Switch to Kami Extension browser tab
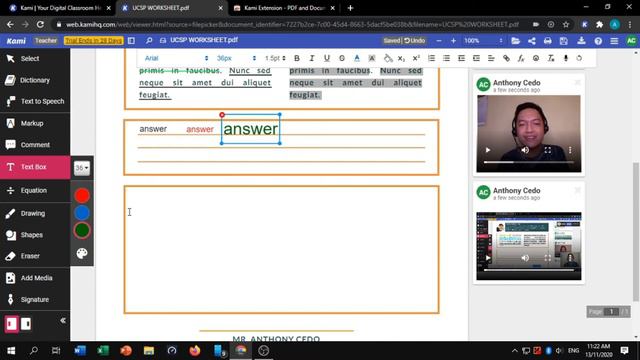This screenshot has width=640, height=360. click(x=284, y=8)
